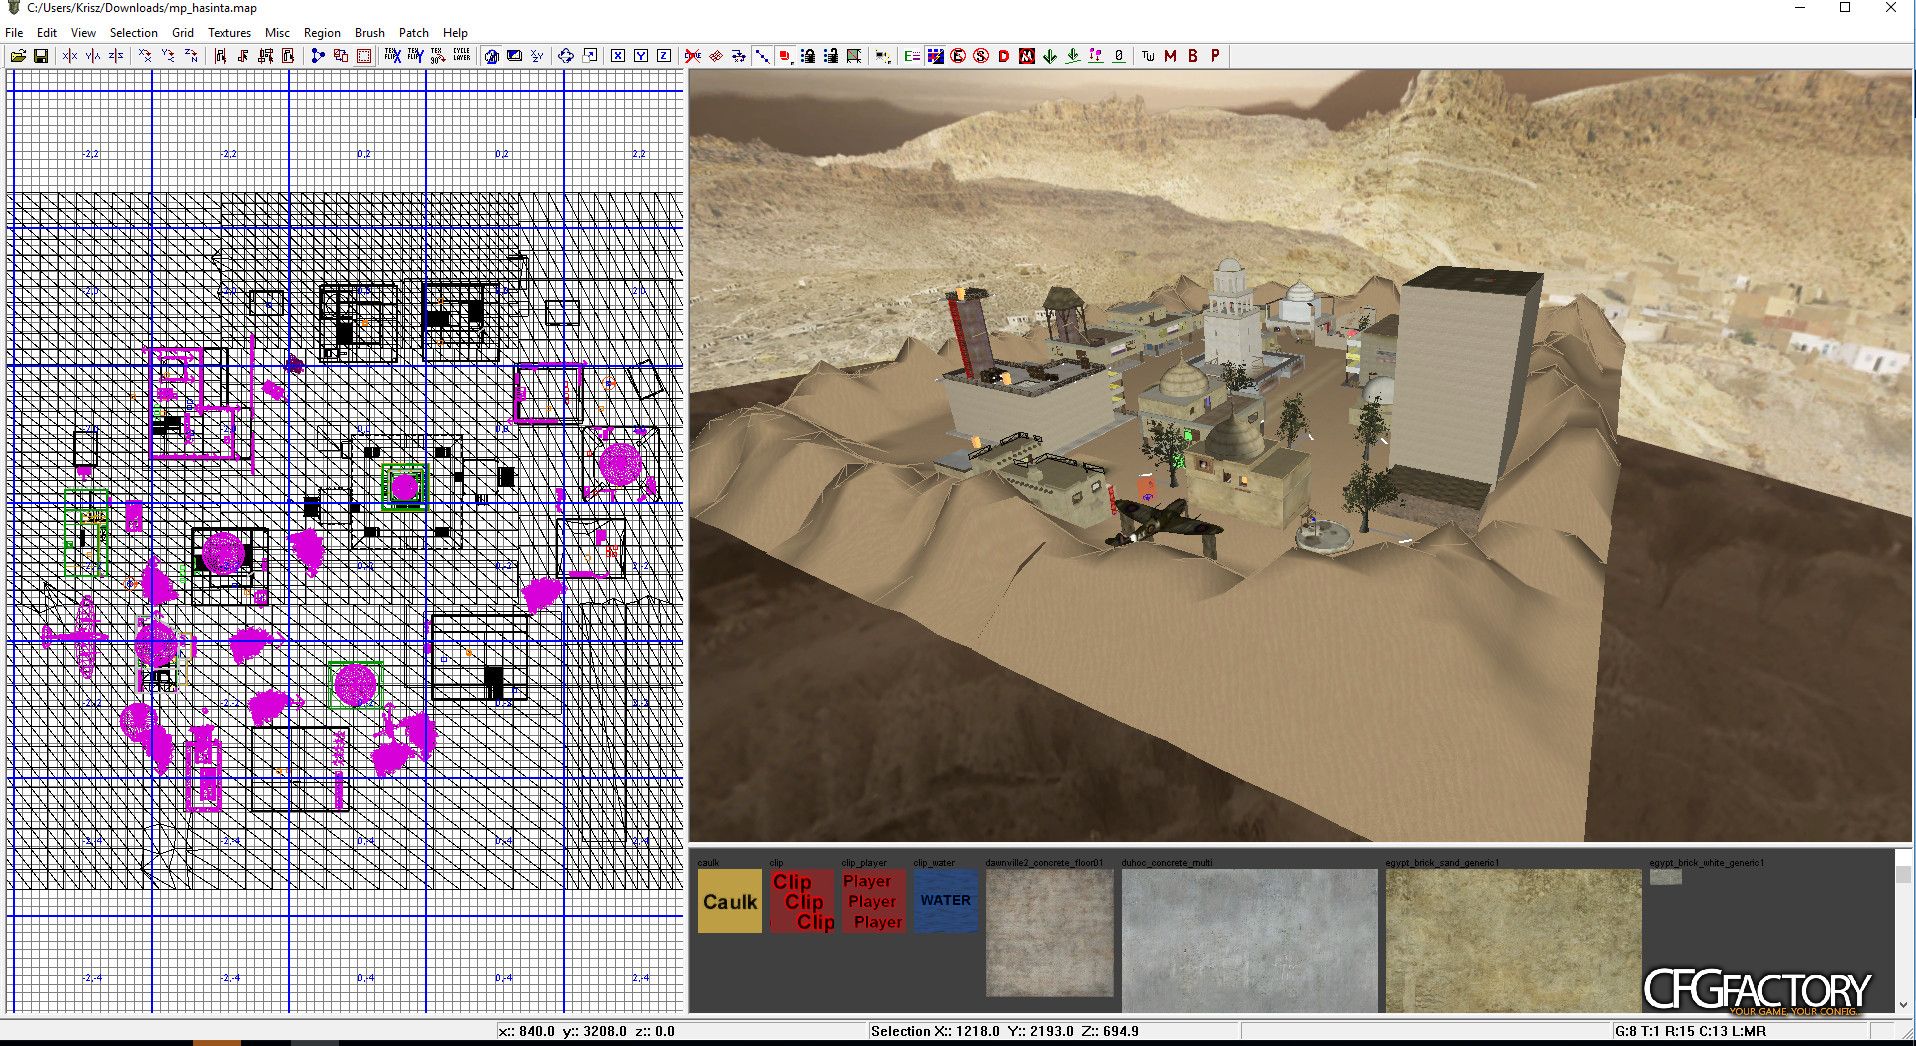The image size is (1916, 1046).
Task: Save the map with the floppy icon
Action: [x=41, y=56]
